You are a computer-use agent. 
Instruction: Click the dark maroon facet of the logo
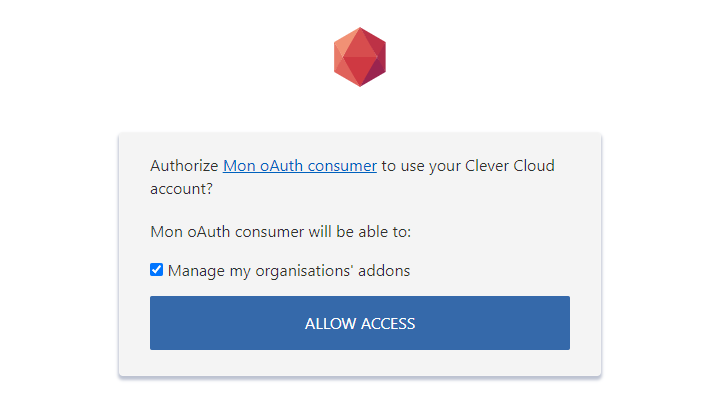point(374,73)
